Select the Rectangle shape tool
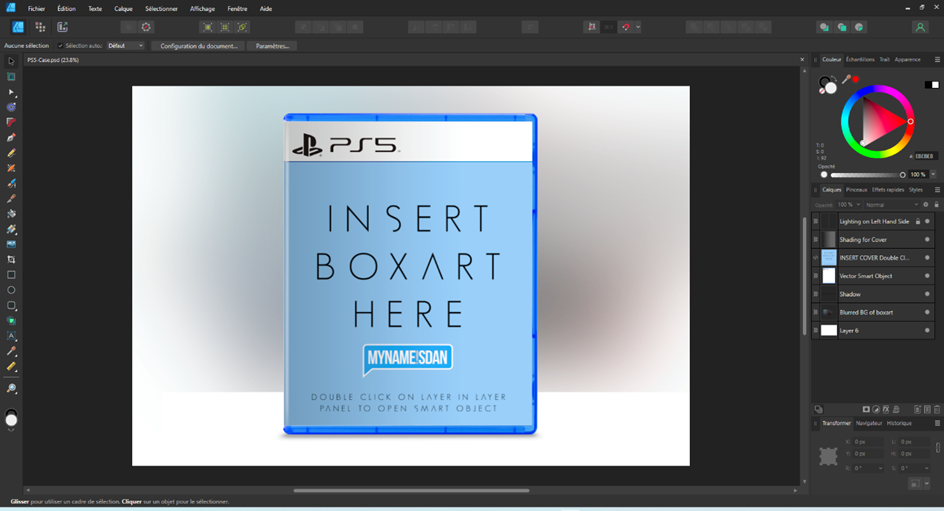The height and width of the screenshot is (511, 944). [11, 275]
